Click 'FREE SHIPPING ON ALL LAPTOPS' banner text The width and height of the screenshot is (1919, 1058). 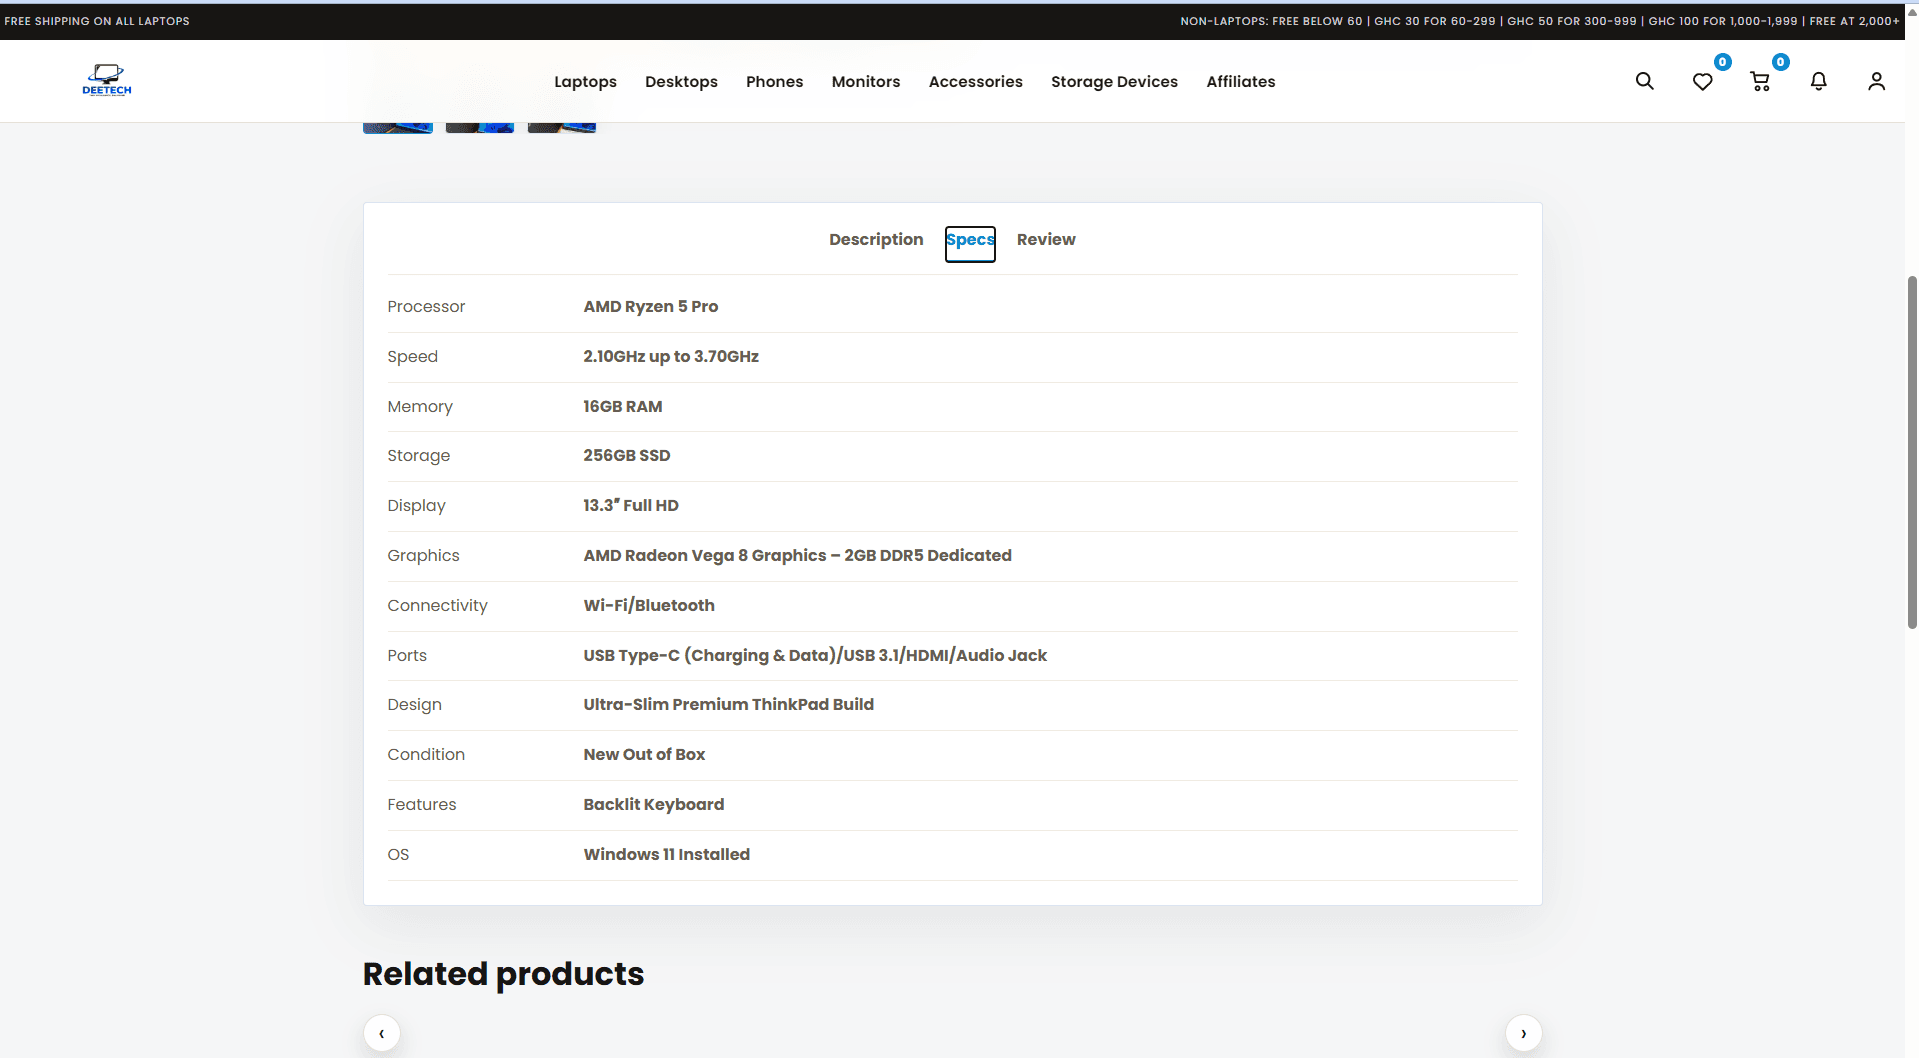coord(97,21)
